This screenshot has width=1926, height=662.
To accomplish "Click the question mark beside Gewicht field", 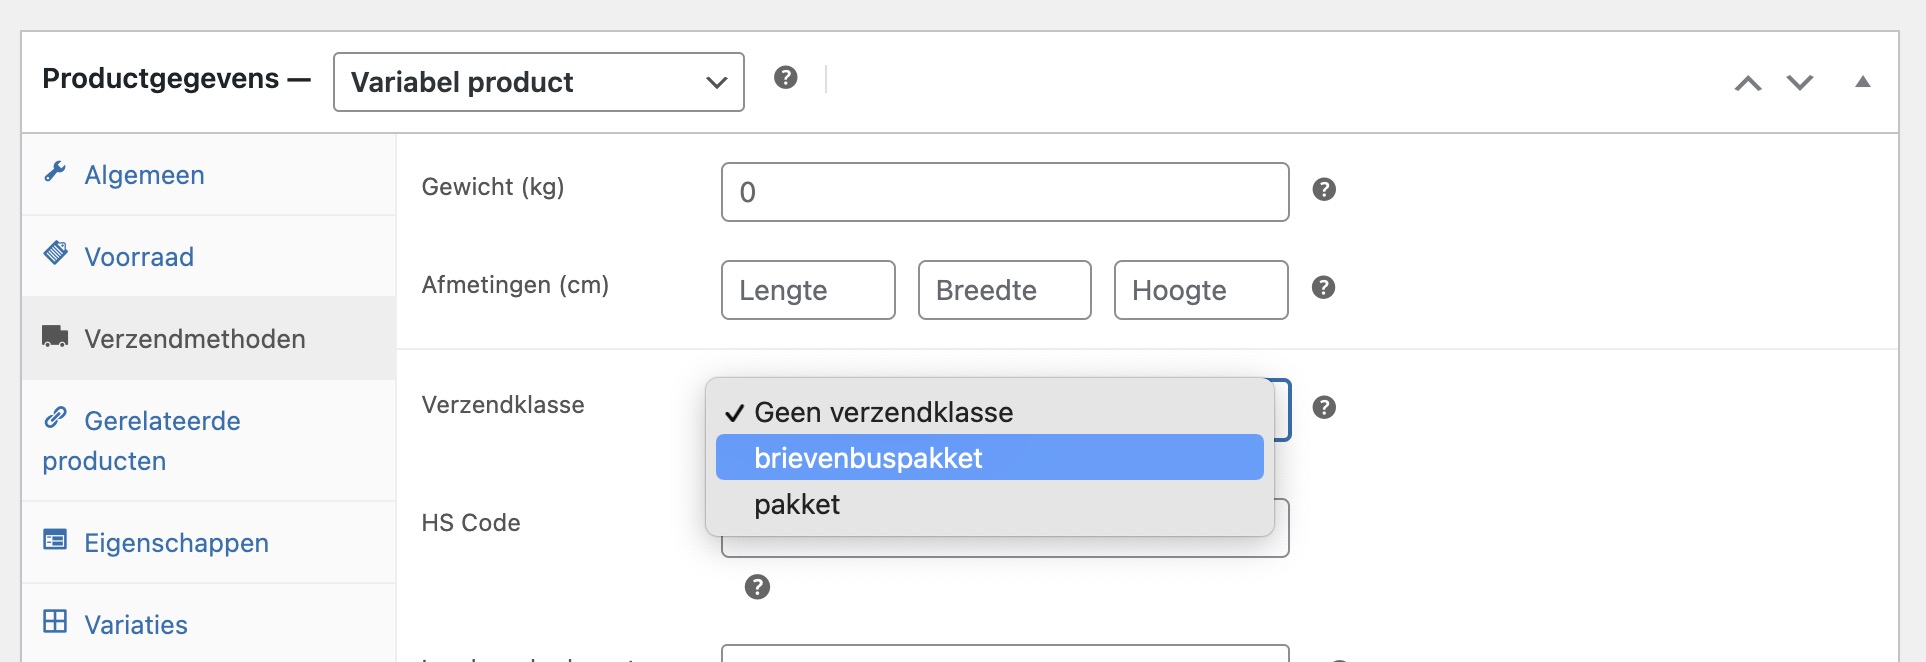I will click(1325, 189).
